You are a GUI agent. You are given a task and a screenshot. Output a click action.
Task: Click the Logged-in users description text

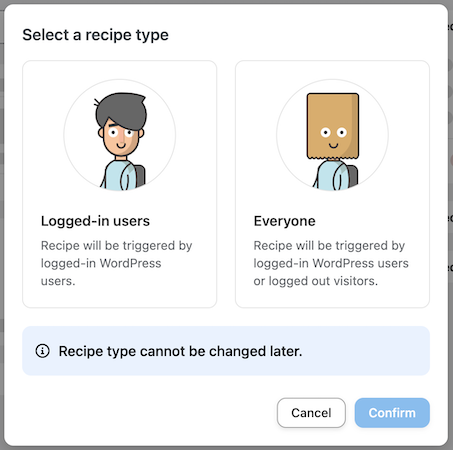(116, 263)
